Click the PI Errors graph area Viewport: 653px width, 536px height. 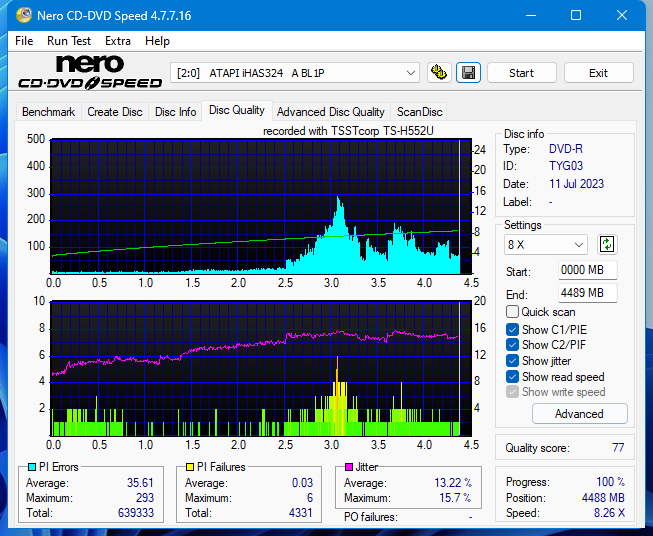[261, 207]
